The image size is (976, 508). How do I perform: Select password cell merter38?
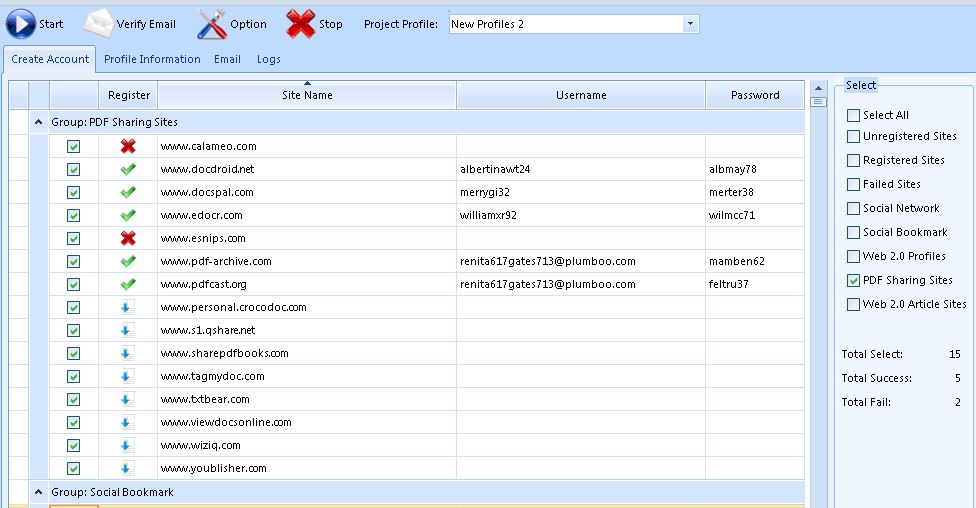(x=755, y=192)
